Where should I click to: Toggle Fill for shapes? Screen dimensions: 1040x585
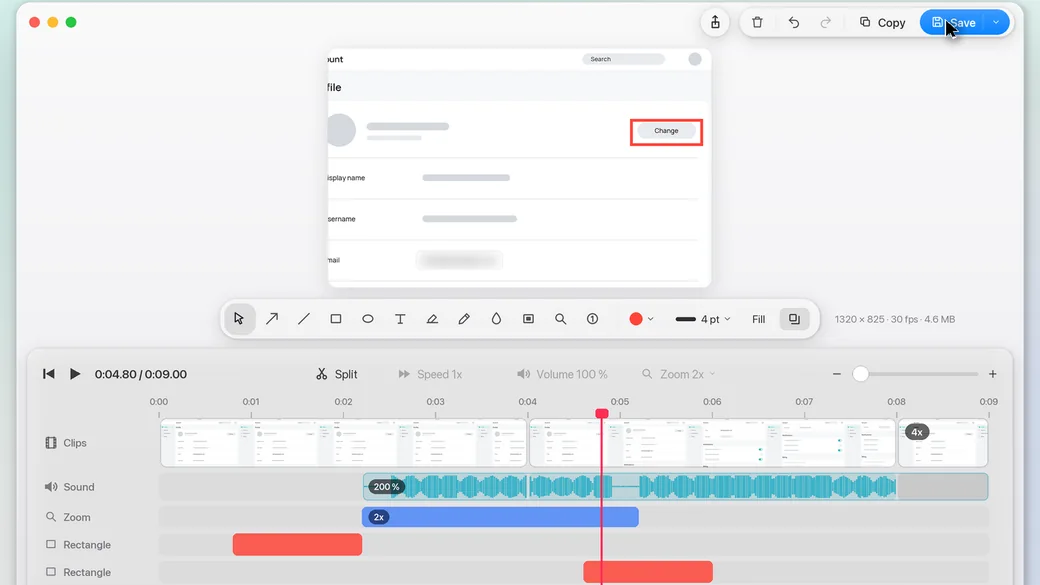pyautogui.click(x=759, y=319)
